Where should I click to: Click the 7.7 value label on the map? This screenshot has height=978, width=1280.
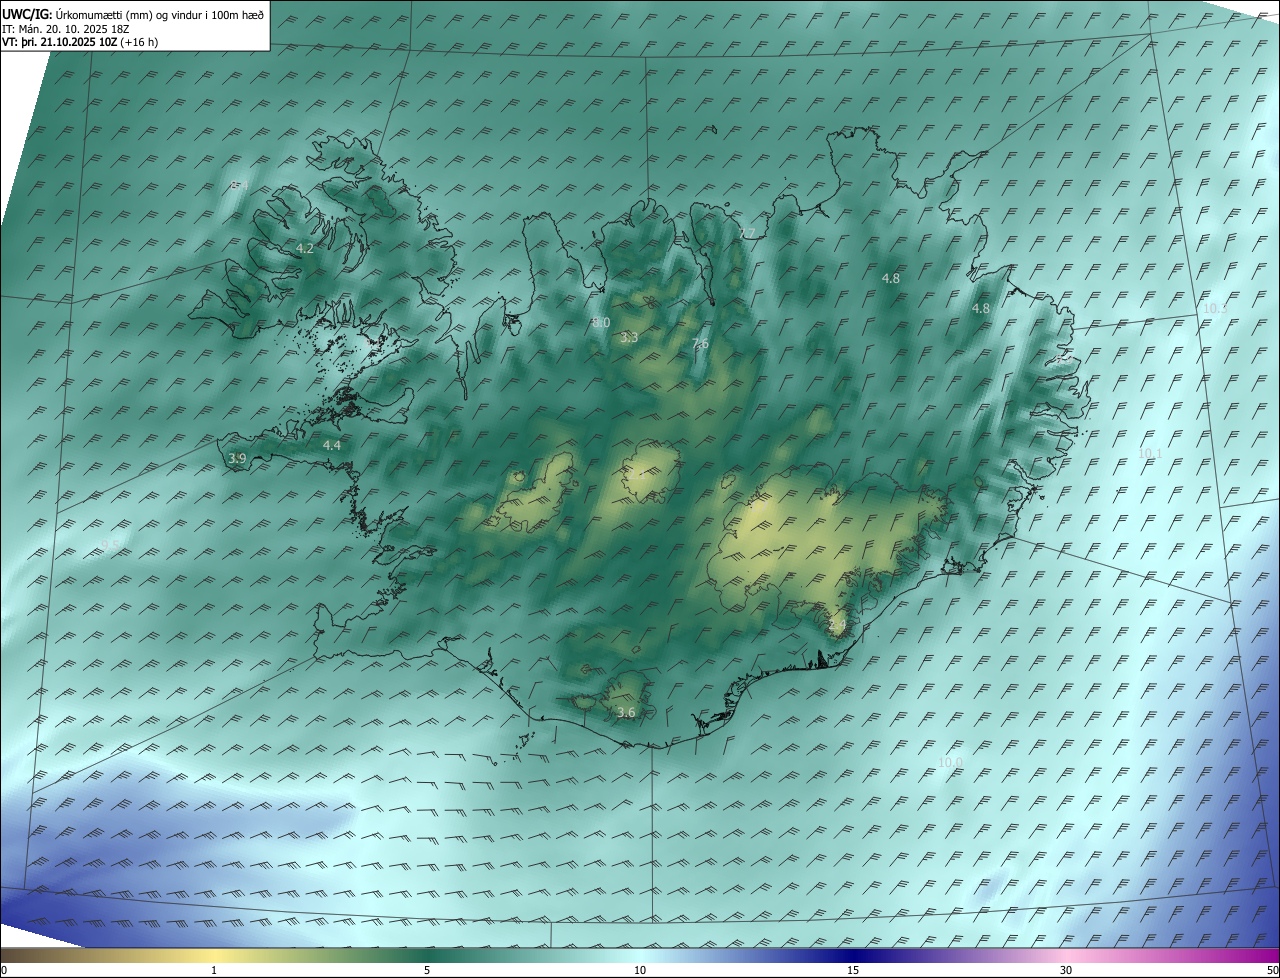click(x=747, y=233)
